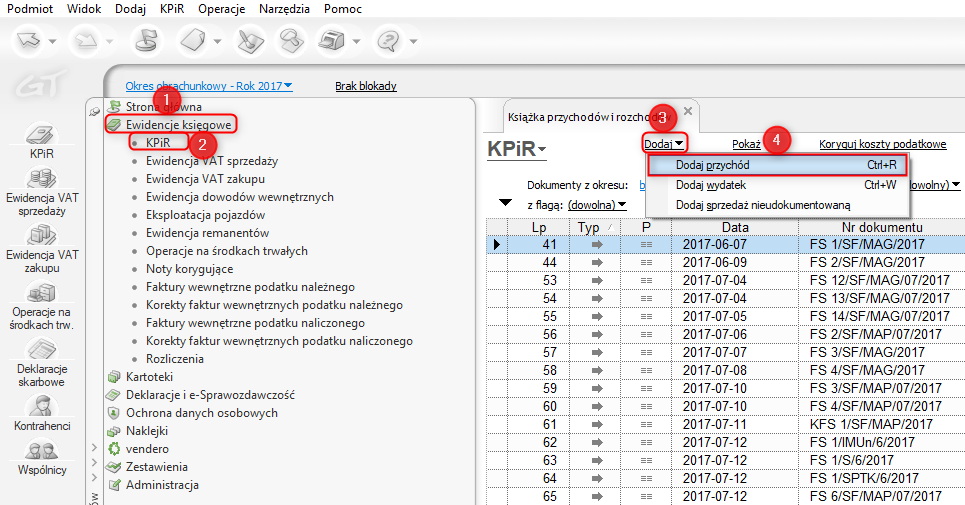Screen dimensions: 965x505
Task: Click the pin icon beside the tree panel
Action: point(94,111)
